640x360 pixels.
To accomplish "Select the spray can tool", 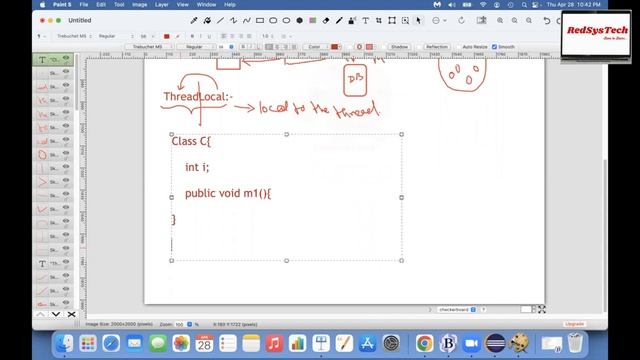I will tap(352, 20).
